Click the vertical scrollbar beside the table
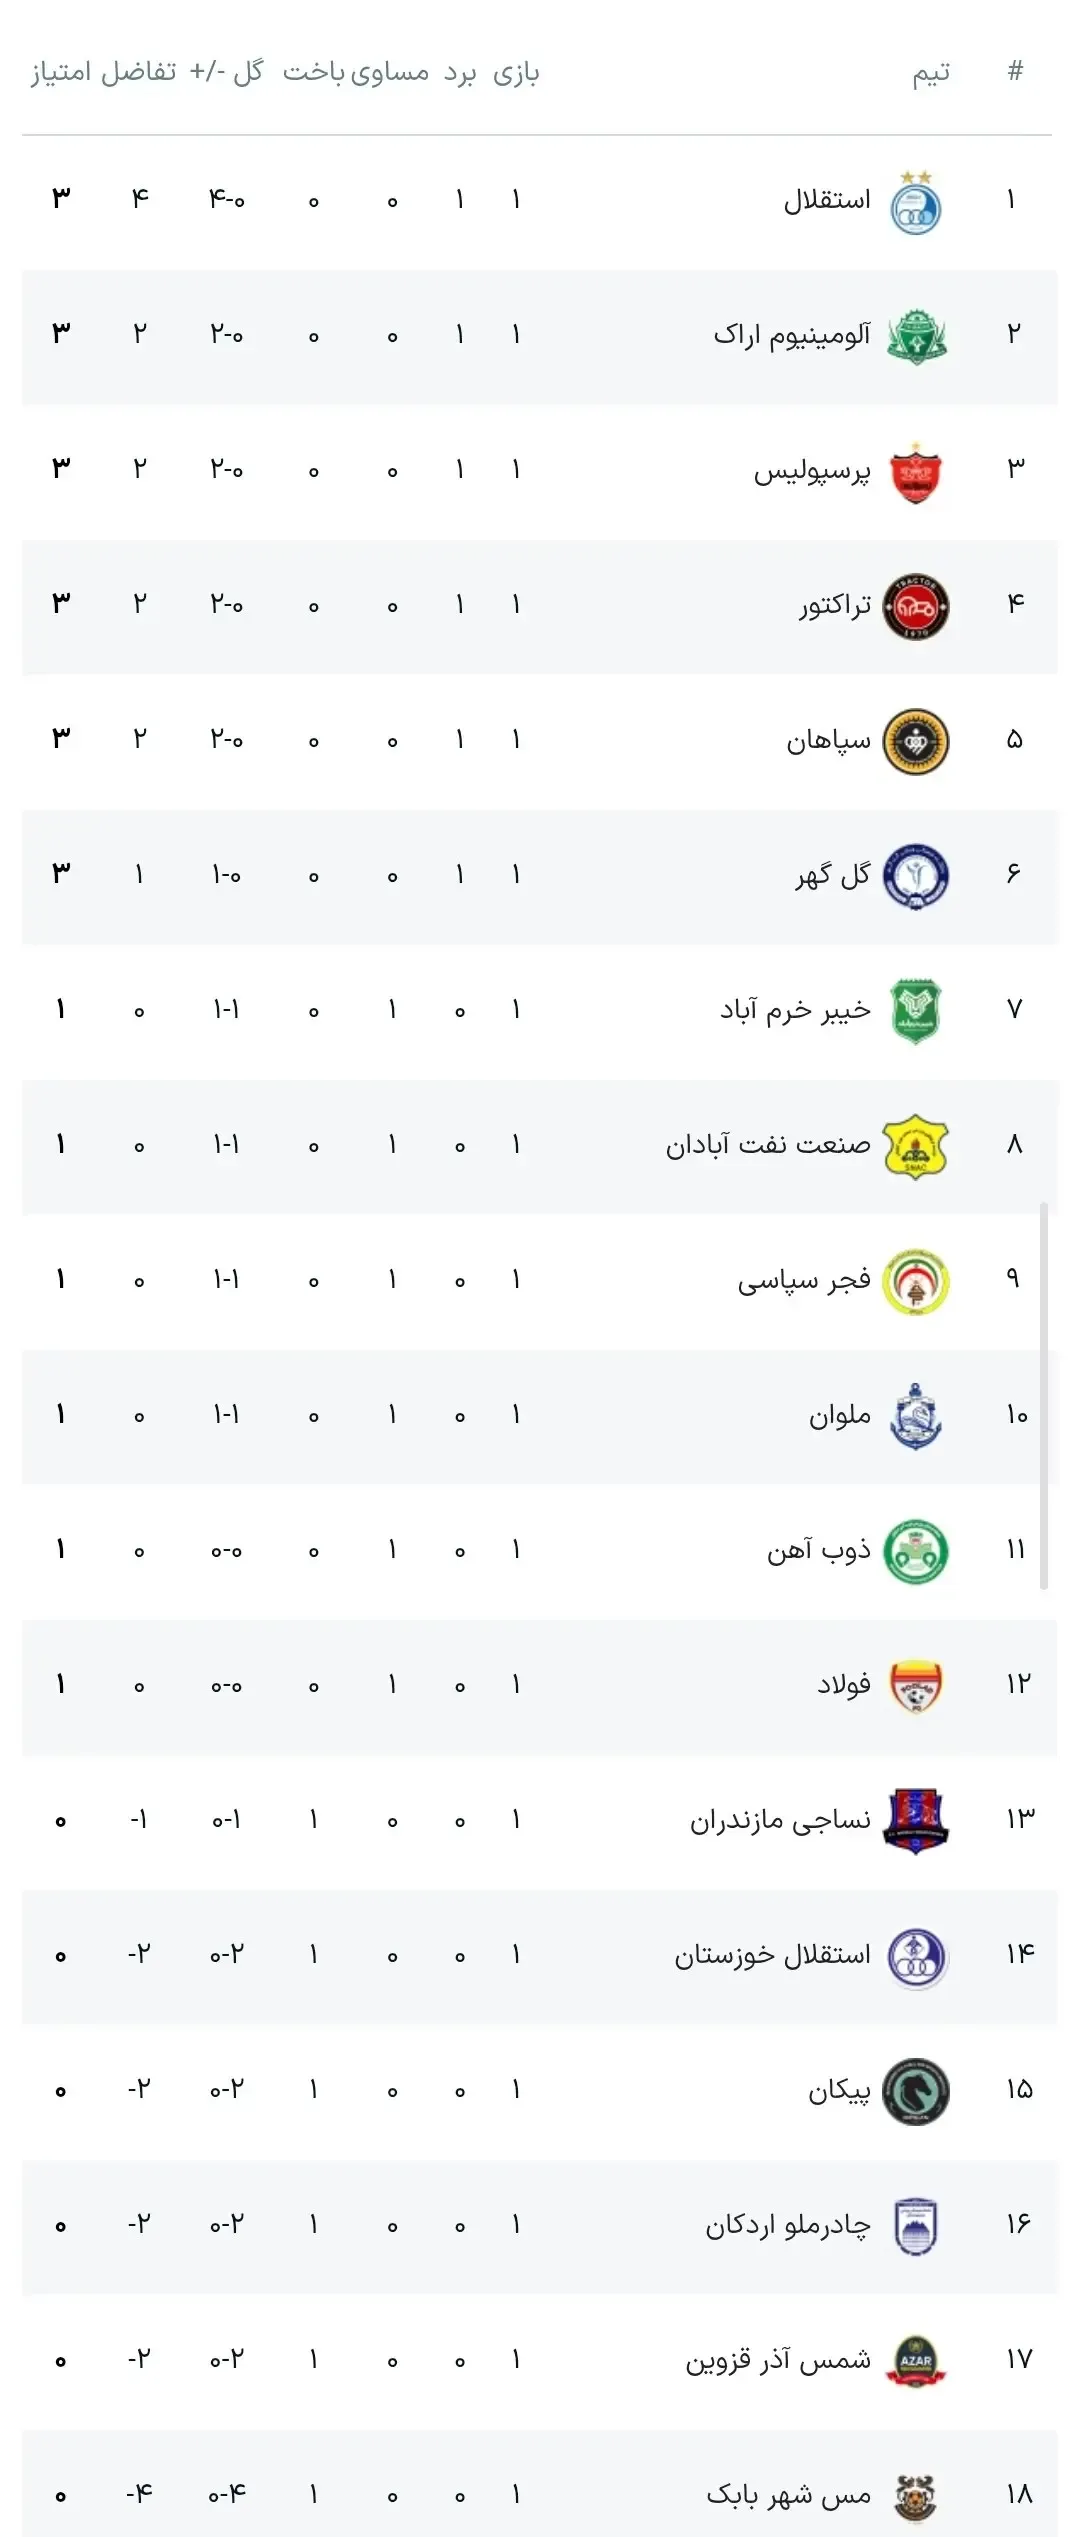 click(x=1044, y=1396)
